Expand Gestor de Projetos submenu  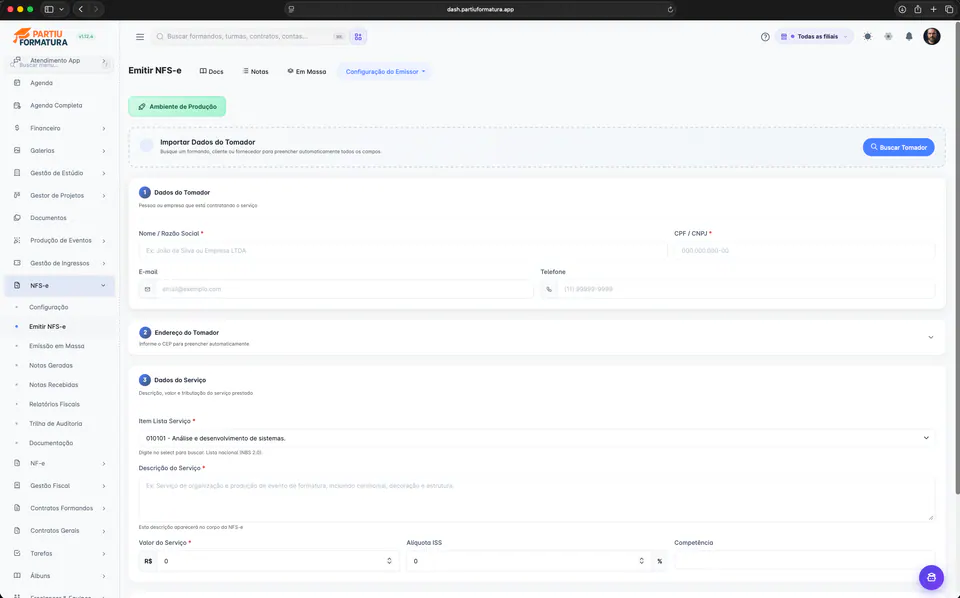click(x=103, y=196)
